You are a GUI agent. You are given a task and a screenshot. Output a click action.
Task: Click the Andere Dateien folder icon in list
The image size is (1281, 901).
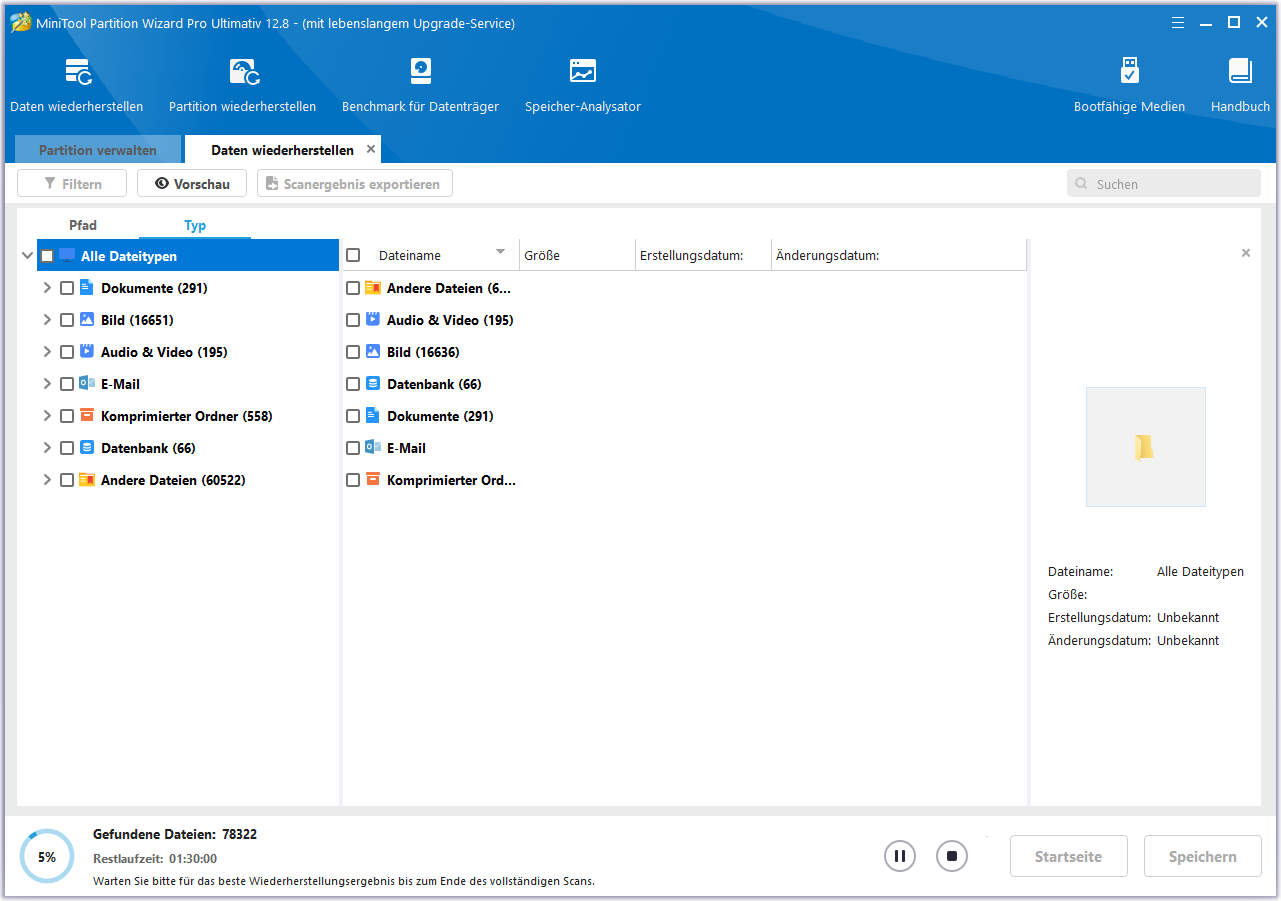pos(373,288)
